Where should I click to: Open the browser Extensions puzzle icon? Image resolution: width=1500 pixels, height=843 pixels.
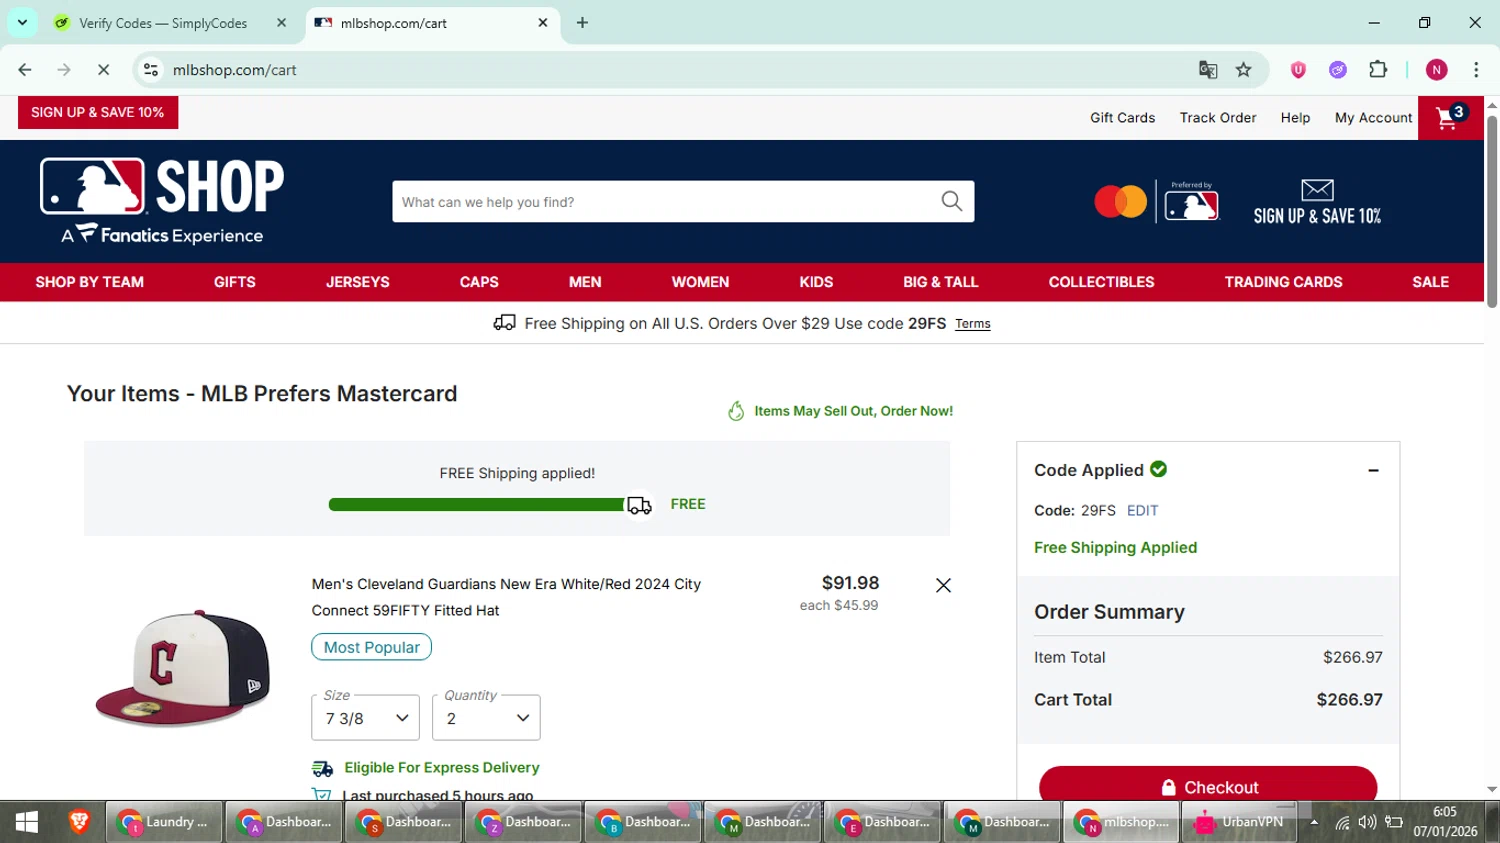[1378, 70]
